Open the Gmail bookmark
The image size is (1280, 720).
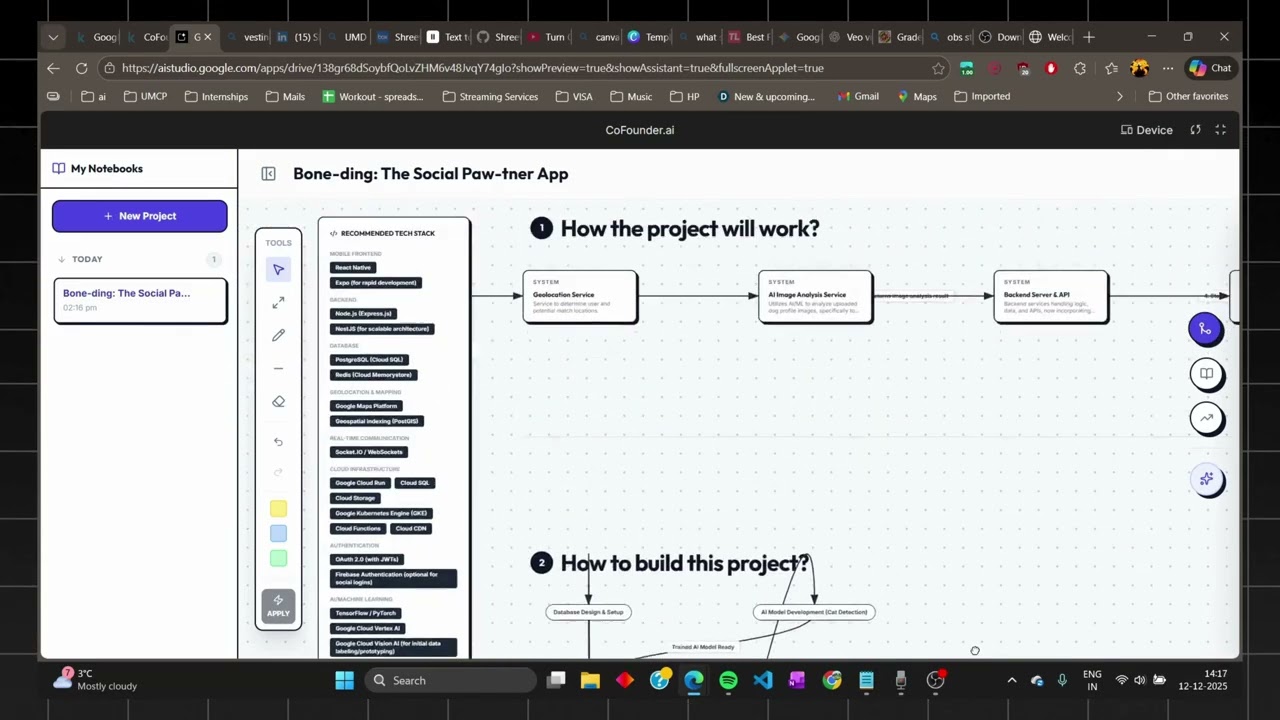coord(857,97)
